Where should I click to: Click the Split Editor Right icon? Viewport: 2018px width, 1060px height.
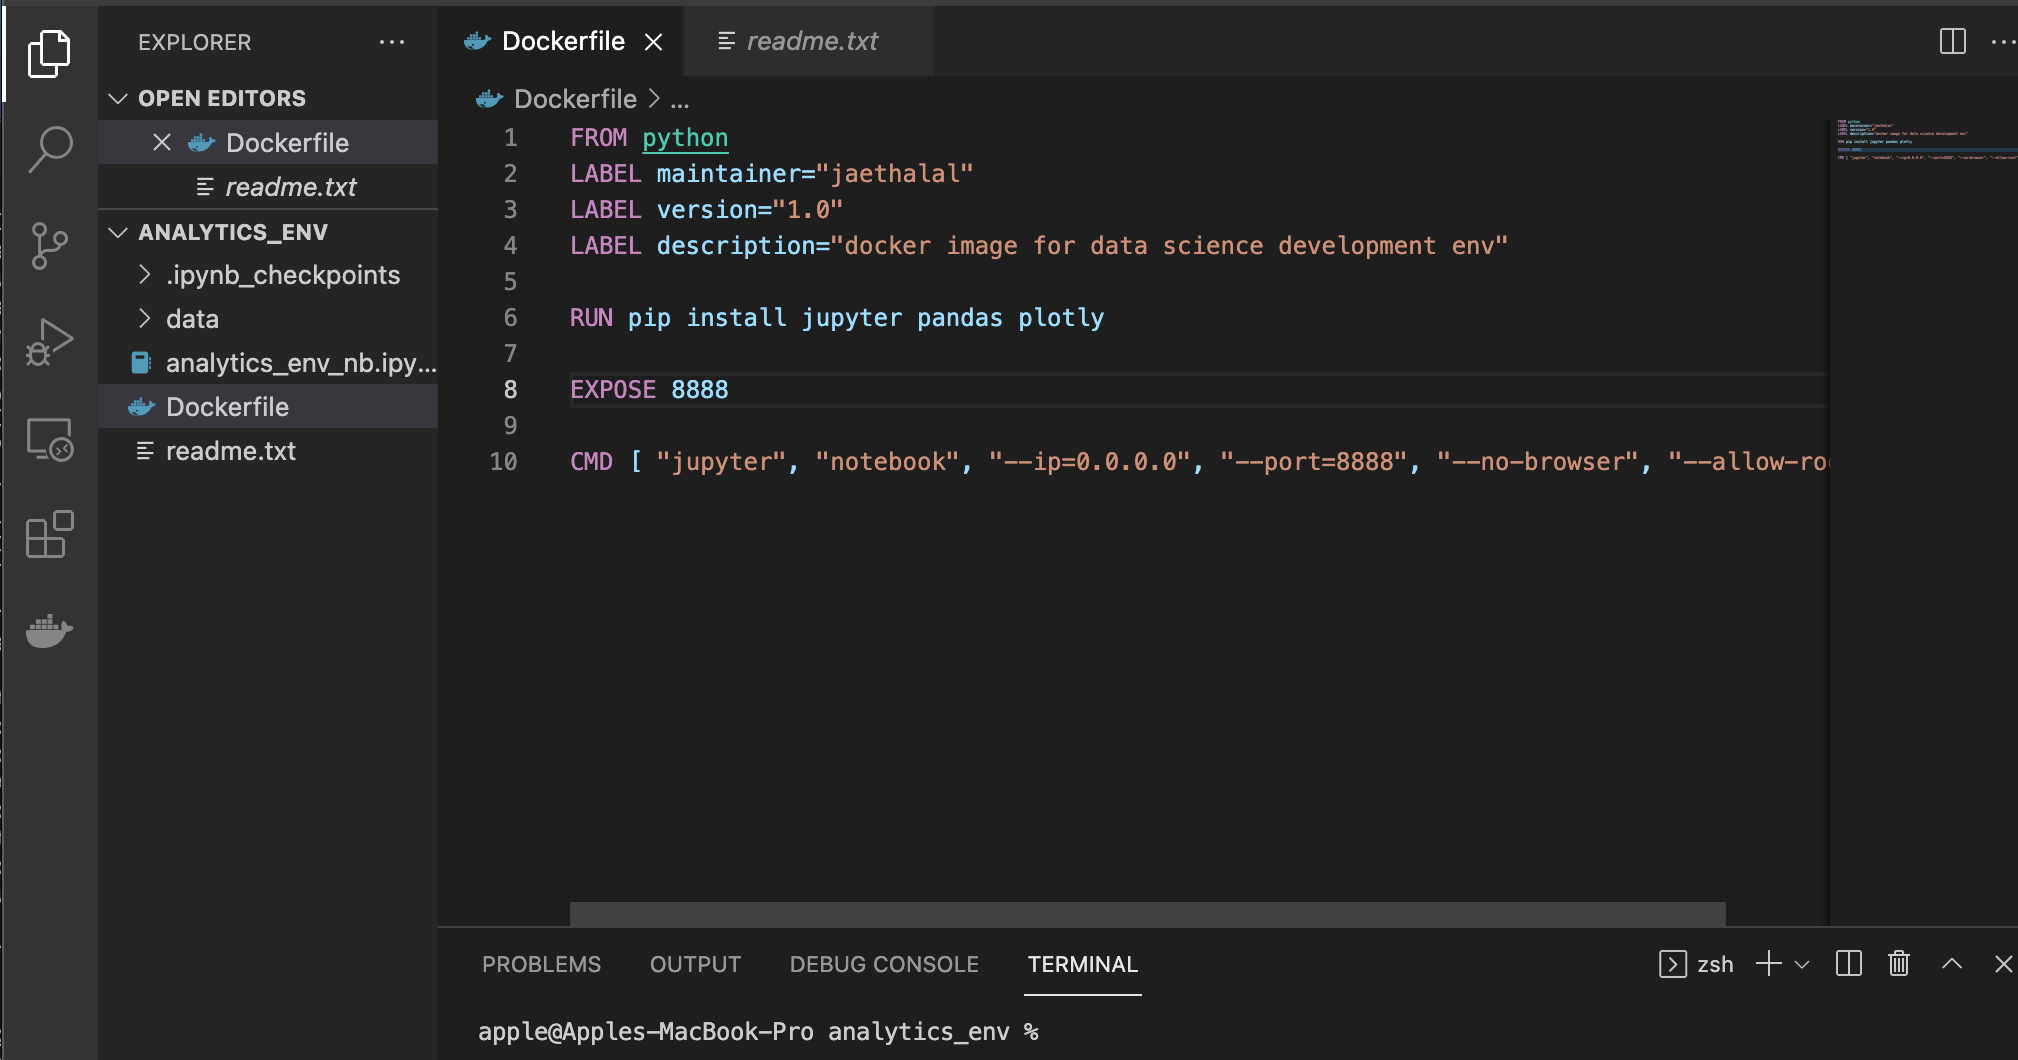pyautogui.click(x=1952, y=42)
